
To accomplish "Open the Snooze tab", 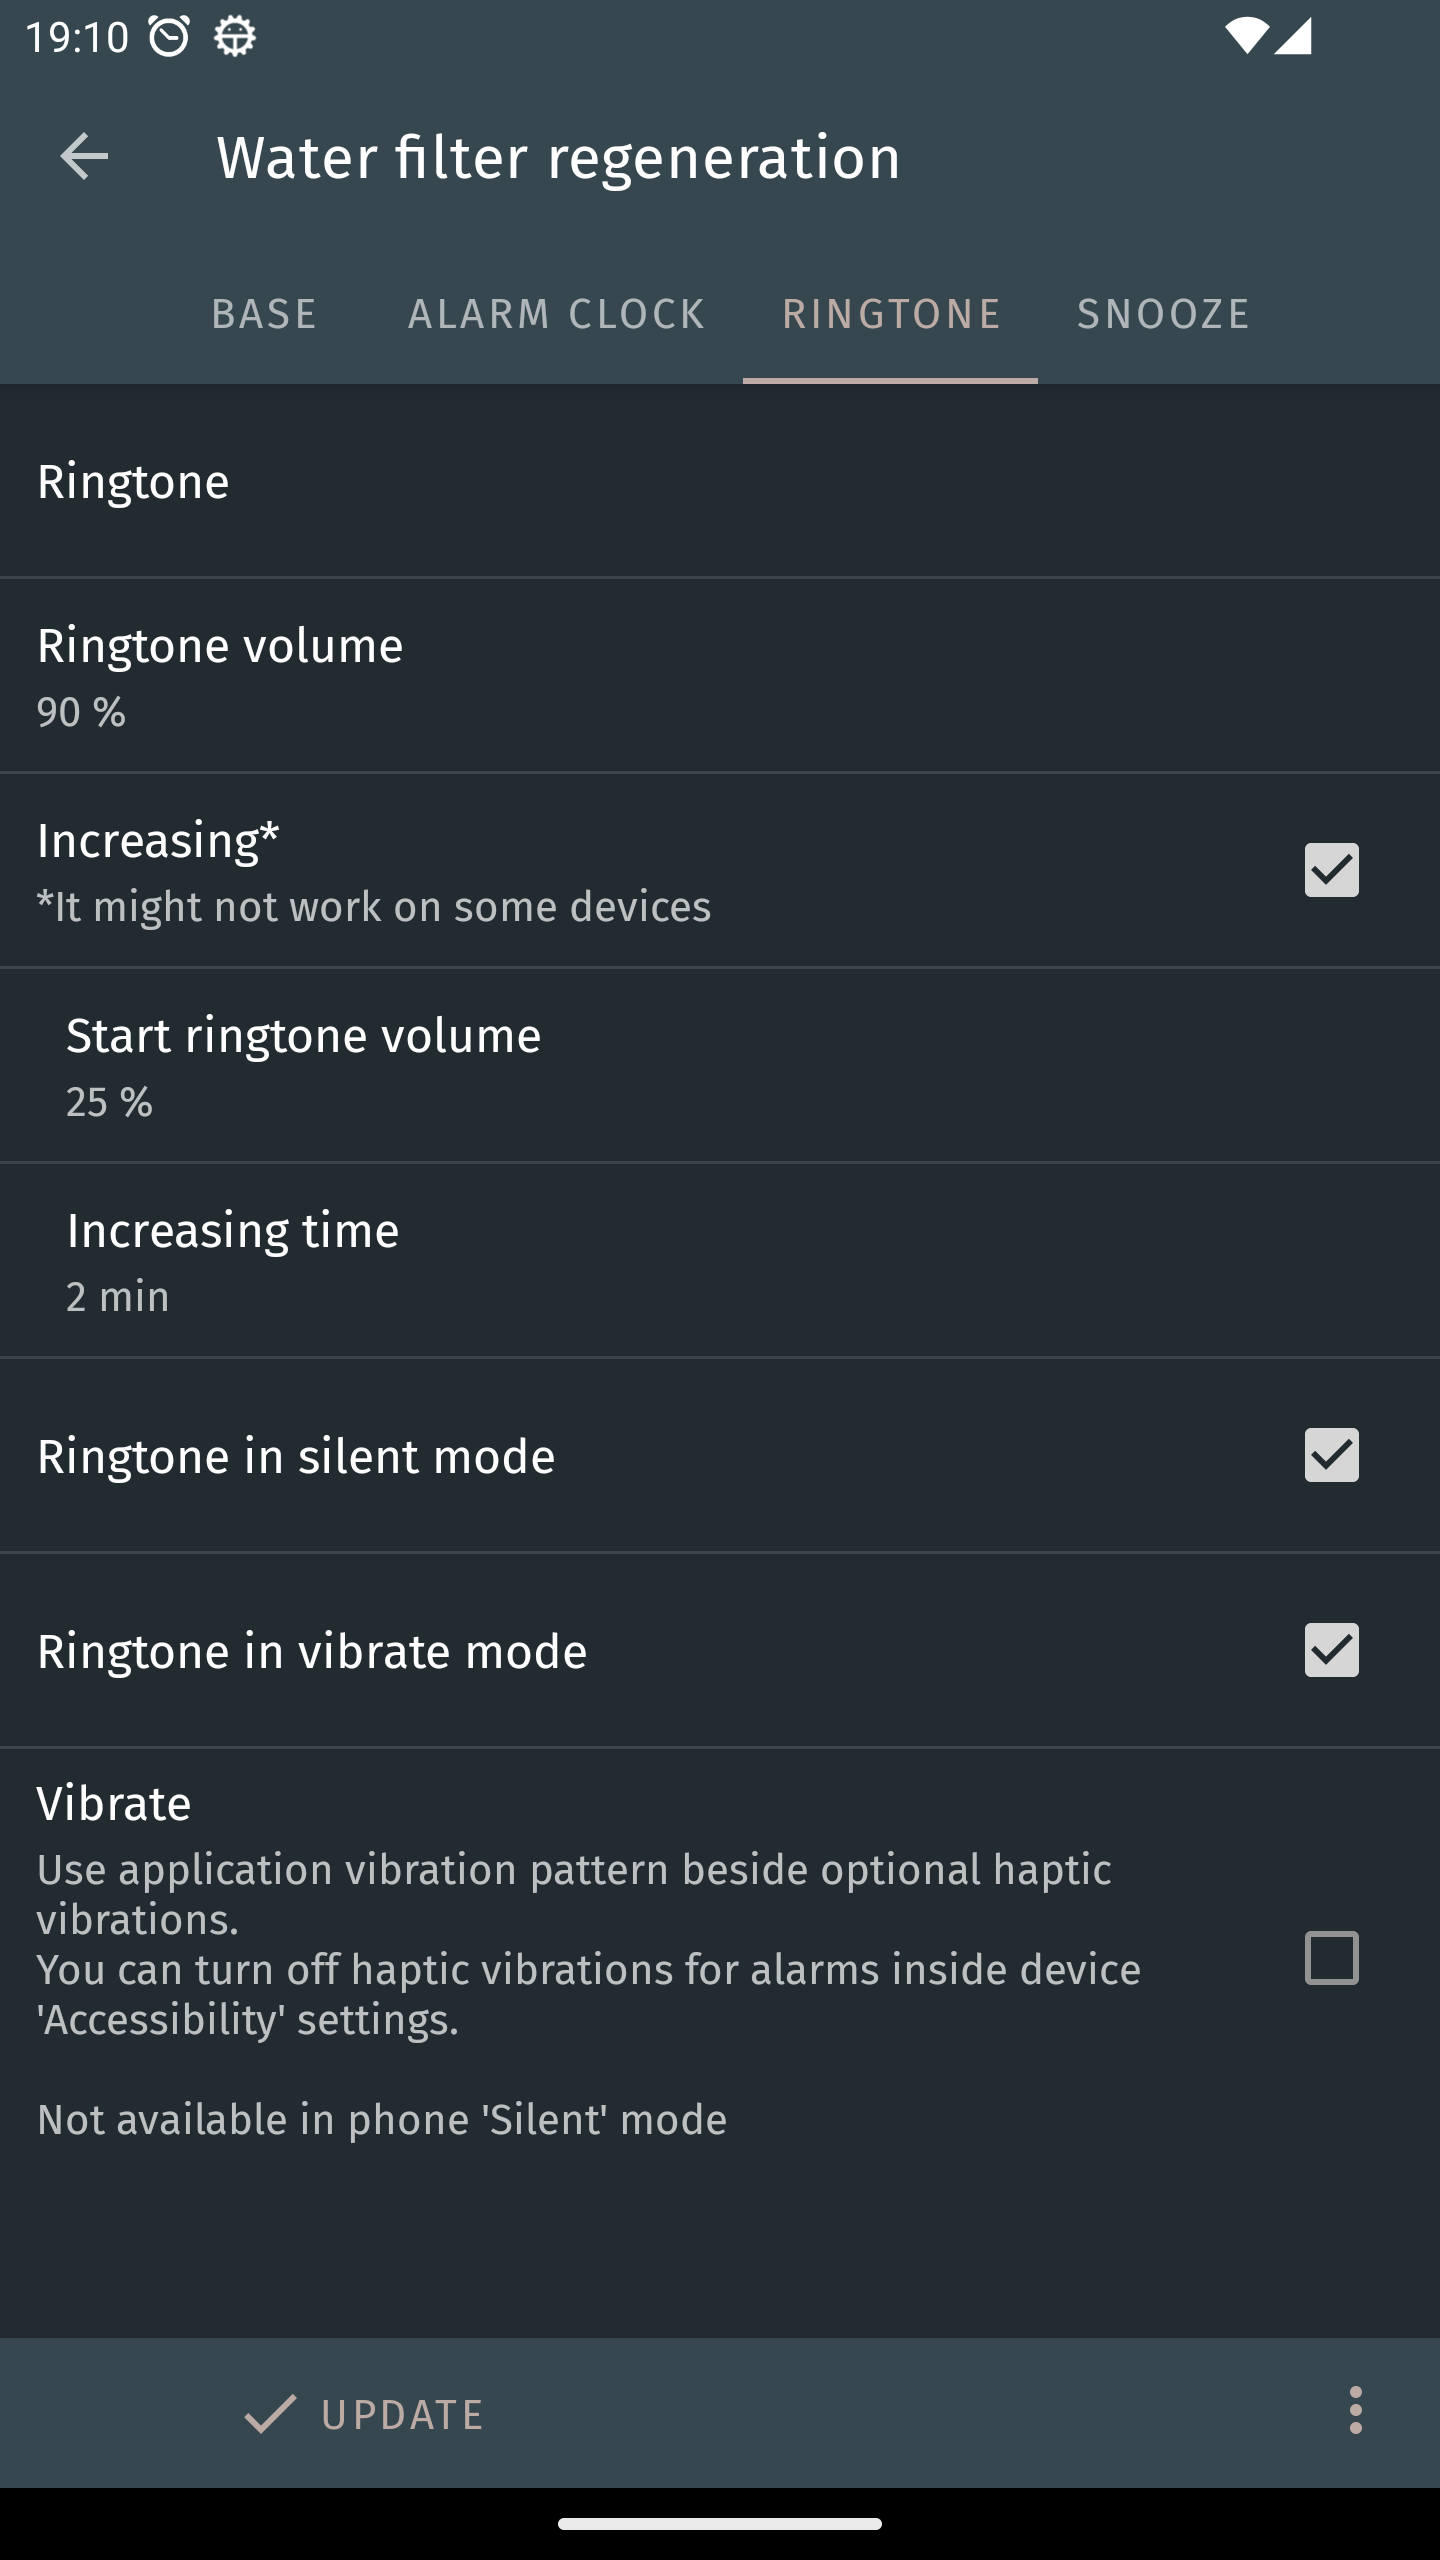I will (1163, 314).
